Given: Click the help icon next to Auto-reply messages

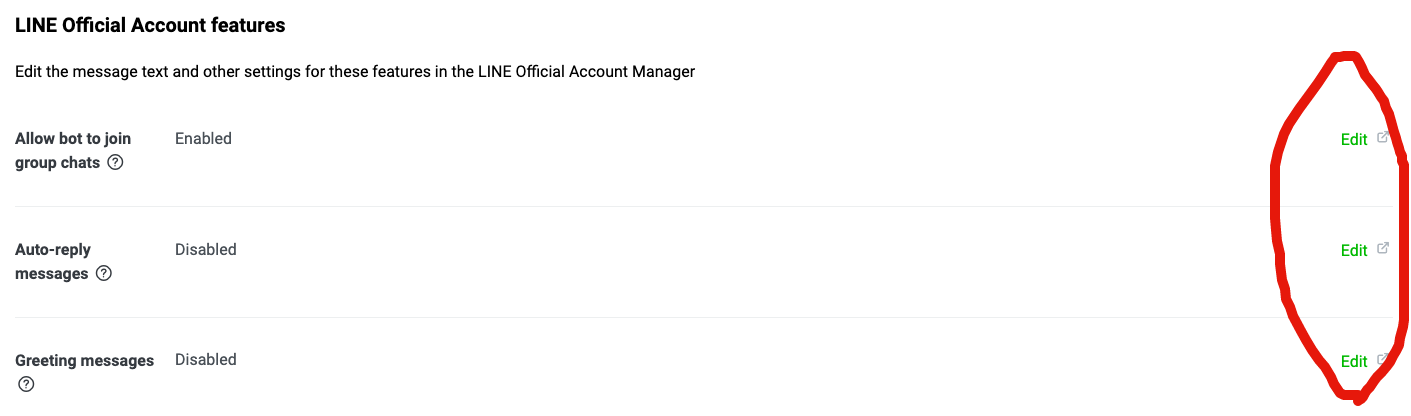Looking at the screenshot, I should coord(104,274).
